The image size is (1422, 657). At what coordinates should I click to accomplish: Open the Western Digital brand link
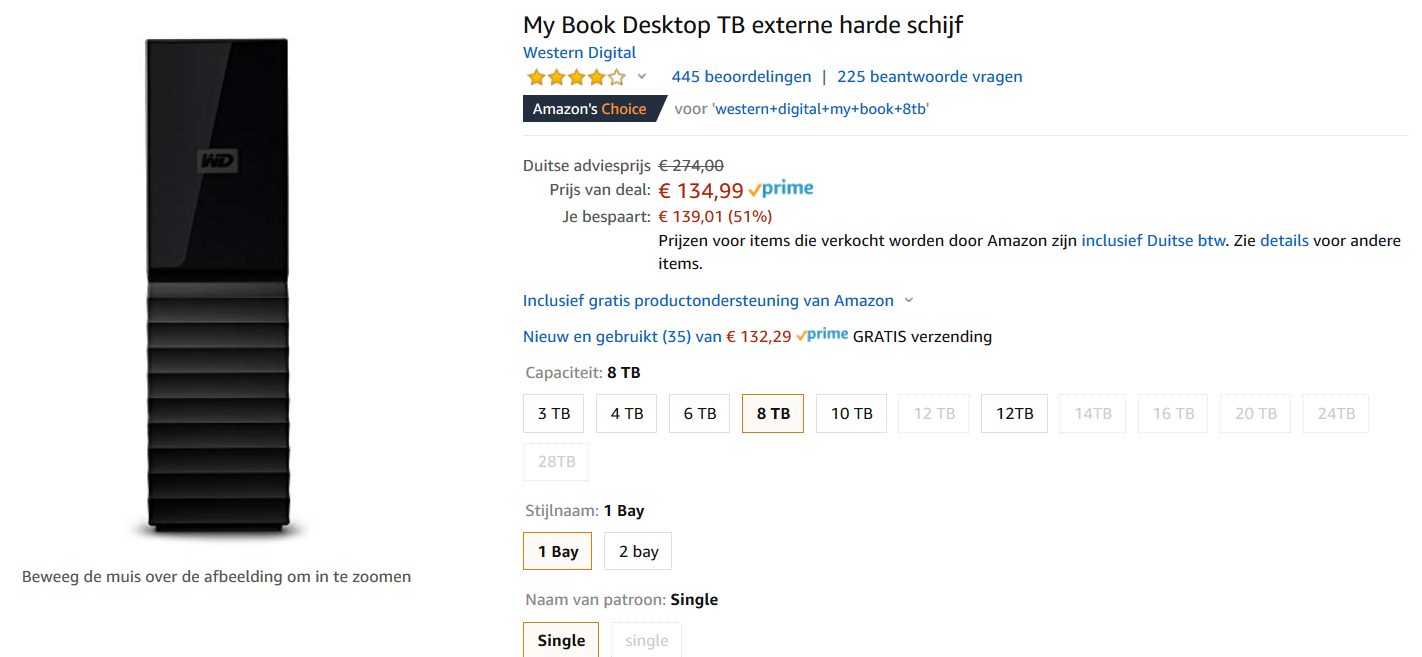pyautogui.click(x=579, y=53)
